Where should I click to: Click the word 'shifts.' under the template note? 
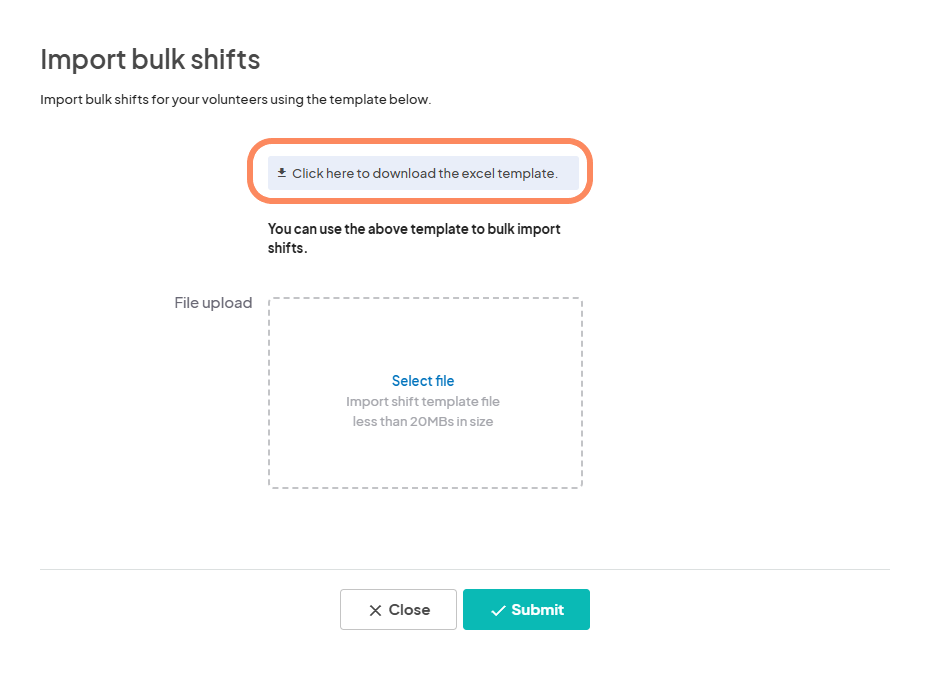[x=287, y=248]
